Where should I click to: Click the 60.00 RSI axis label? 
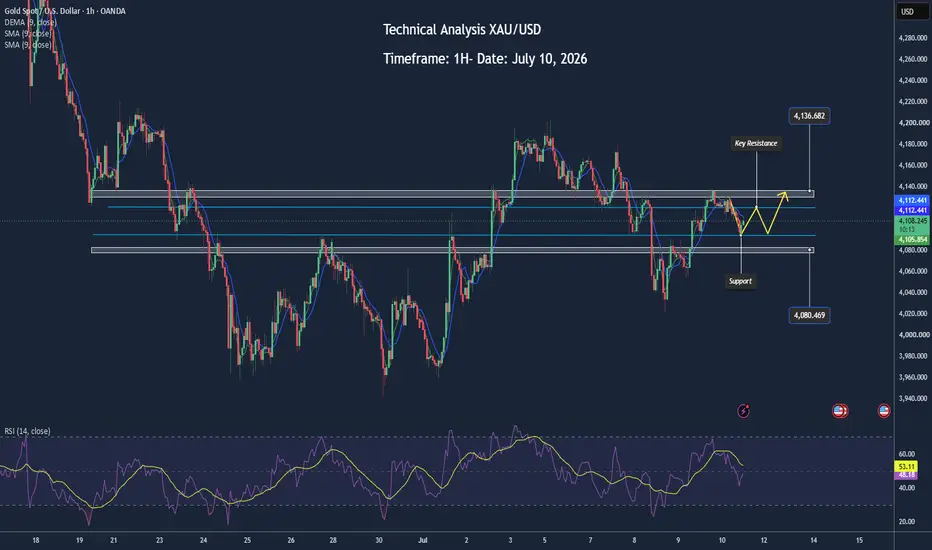[x=906, y=454]
